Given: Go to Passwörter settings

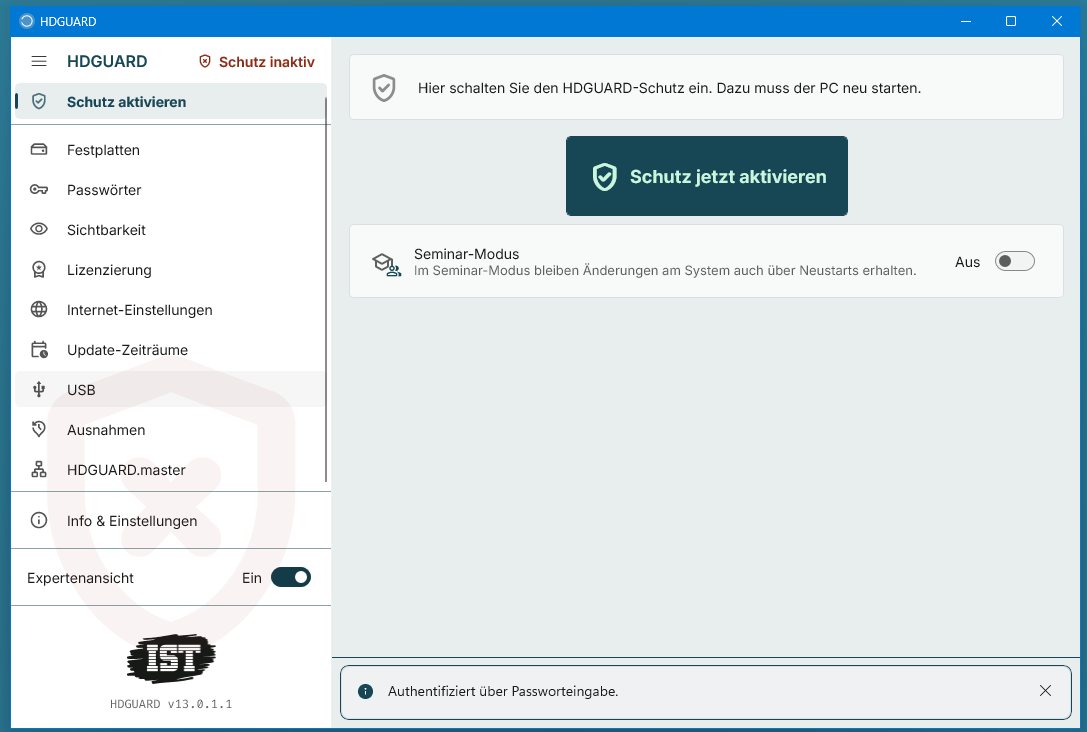Looking at the screenshot, I should (x=171, y=190).
